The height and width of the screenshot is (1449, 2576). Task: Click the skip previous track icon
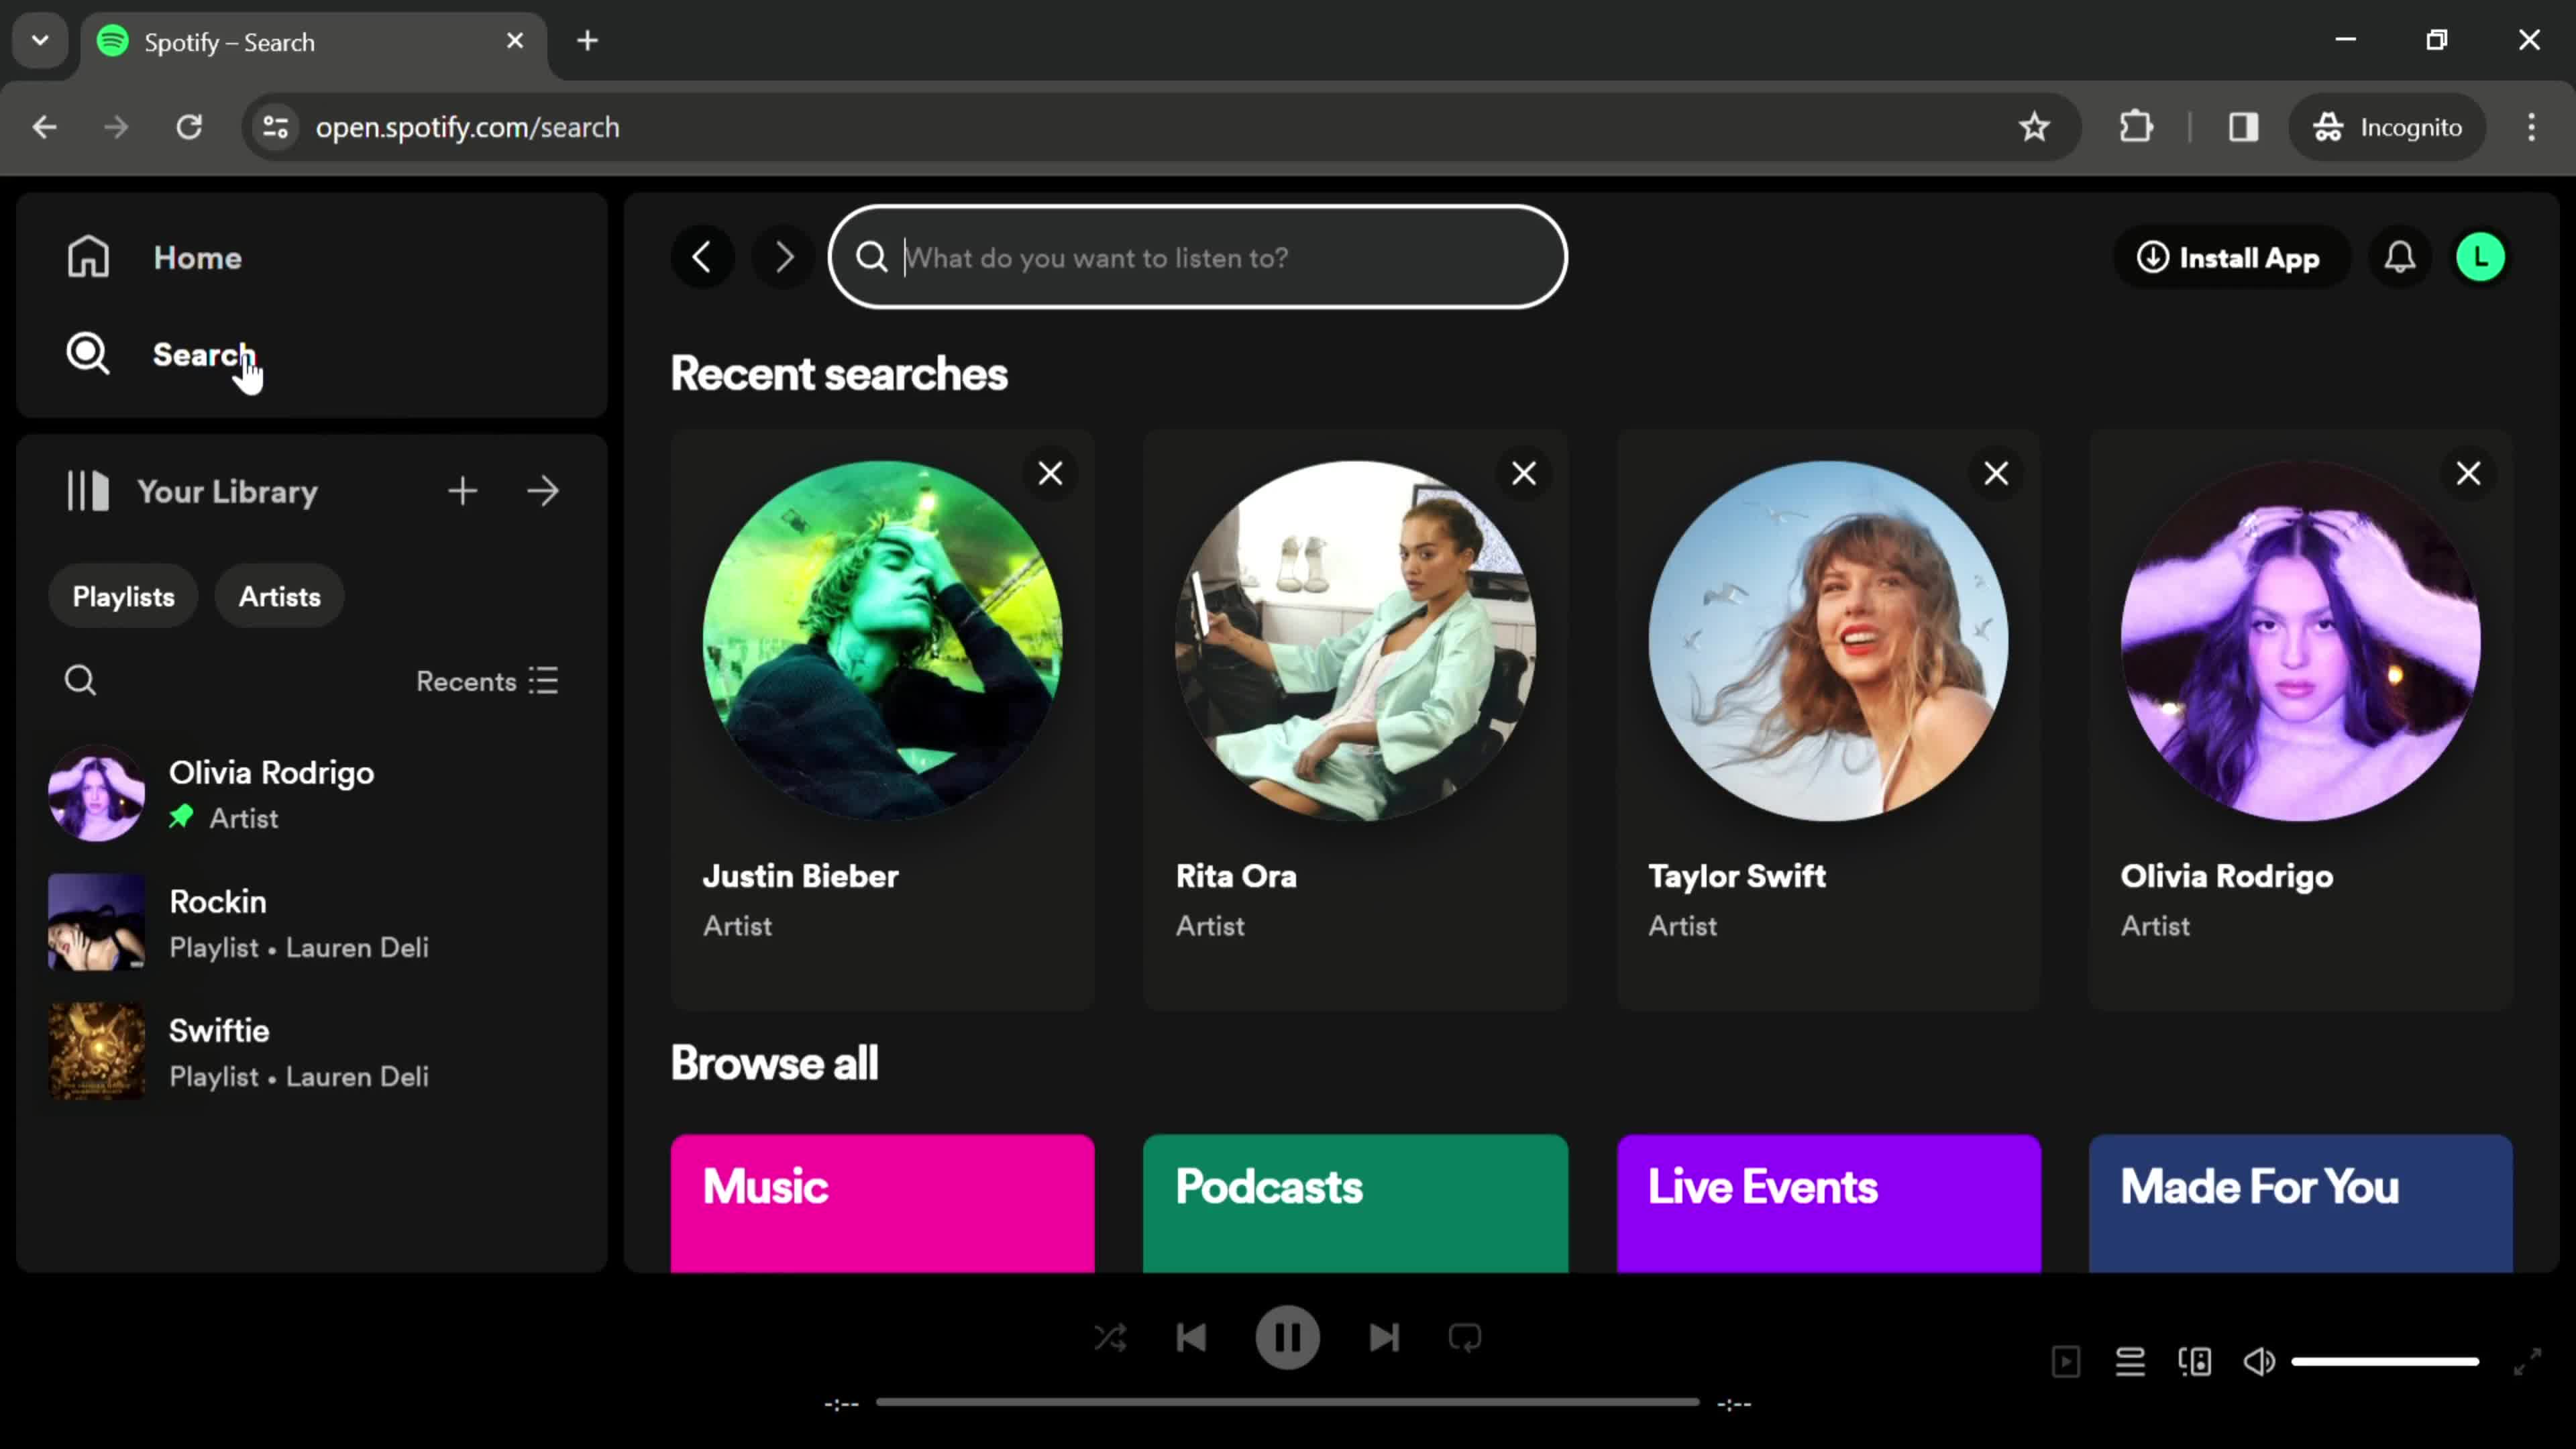[x=1193, y=1339]
